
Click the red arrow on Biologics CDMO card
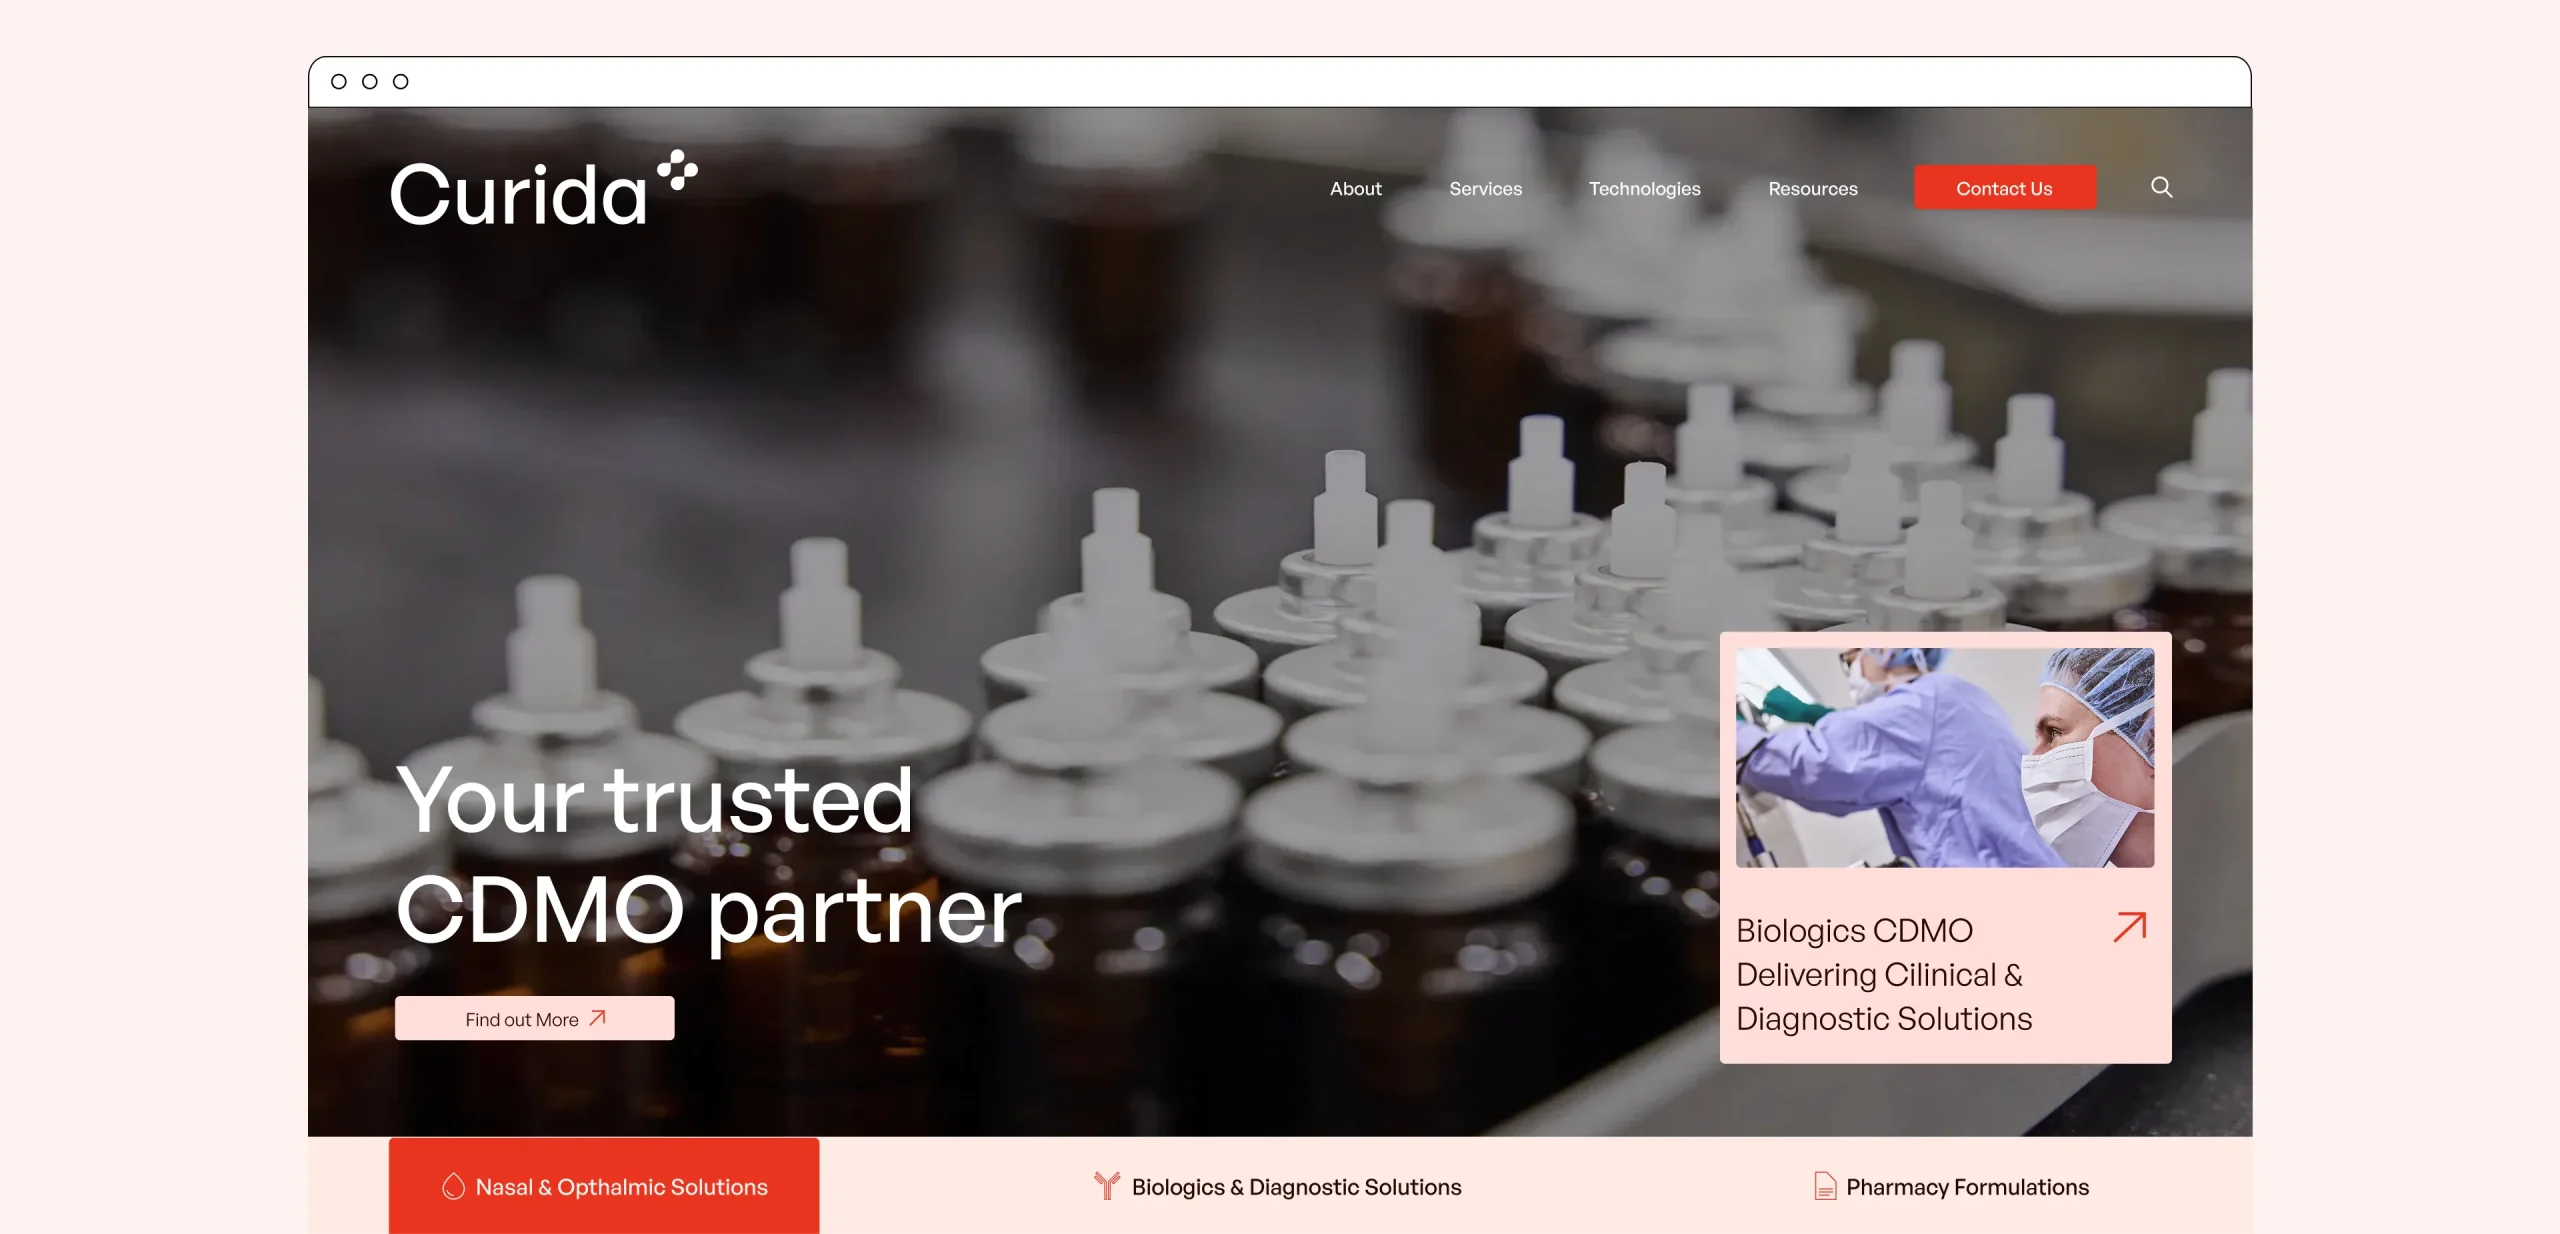(x=2130, y=927)
